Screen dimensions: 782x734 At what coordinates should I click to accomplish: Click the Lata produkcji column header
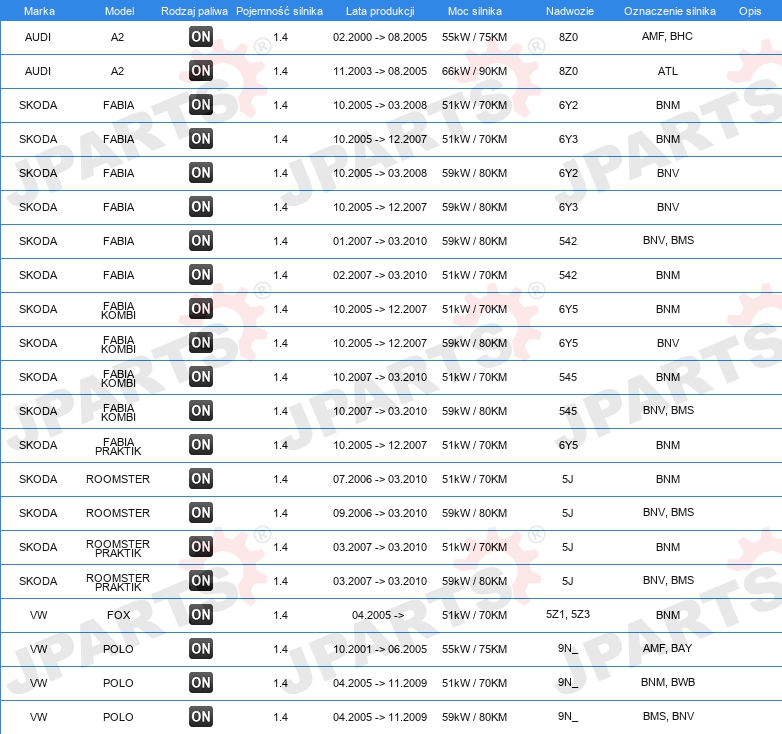(380, 11)
